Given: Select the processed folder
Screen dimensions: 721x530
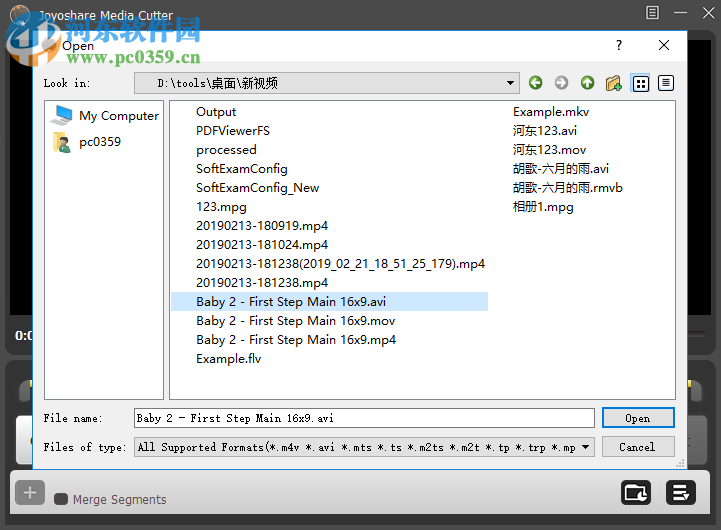Looking at the screenshot, I should tap(226, 150).
